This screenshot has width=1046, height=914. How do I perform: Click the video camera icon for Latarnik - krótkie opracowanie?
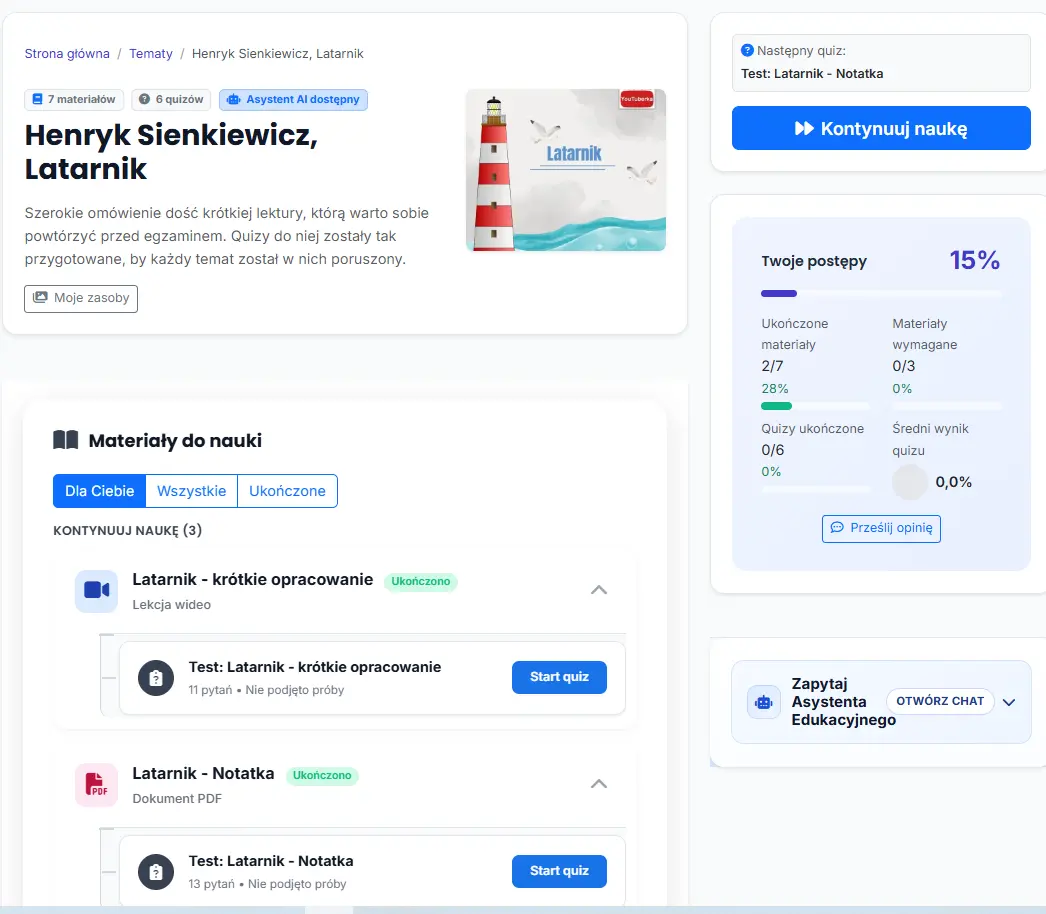click(97, 590)
